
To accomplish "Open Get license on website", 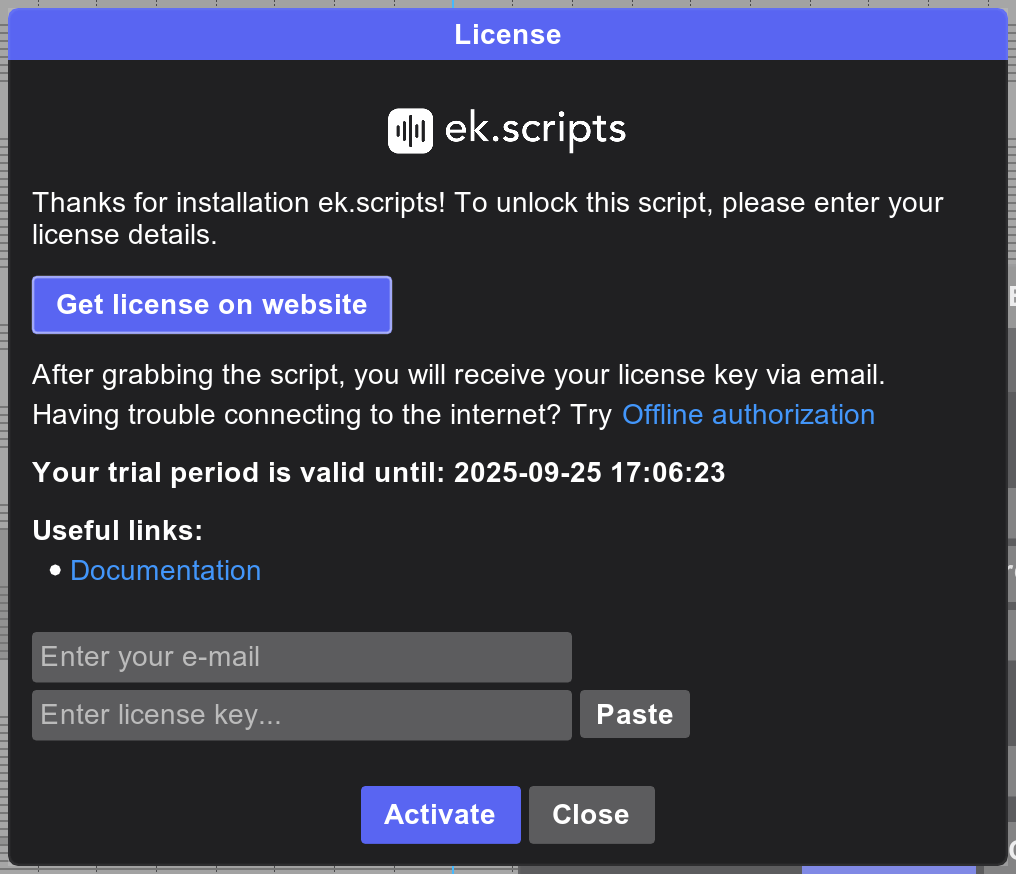I will click(x=212, y=305).
